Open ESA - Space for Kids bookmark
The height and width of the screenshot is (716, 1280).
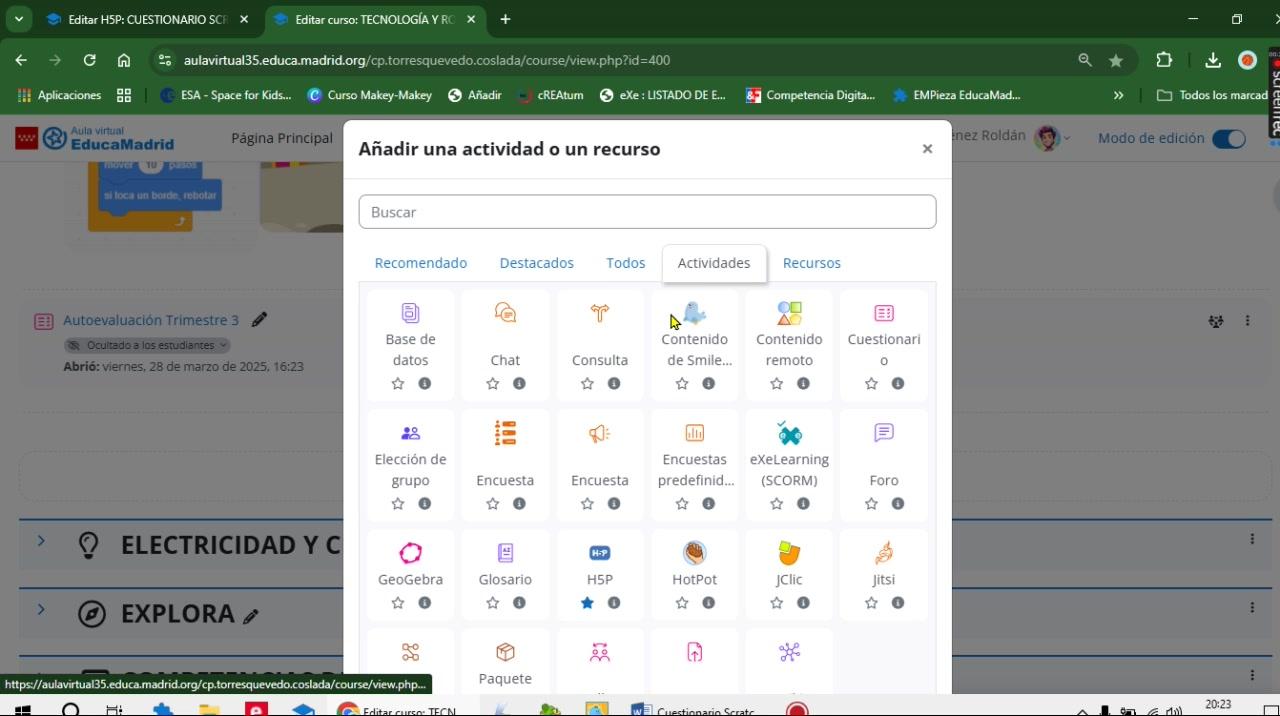coord(226,95)
